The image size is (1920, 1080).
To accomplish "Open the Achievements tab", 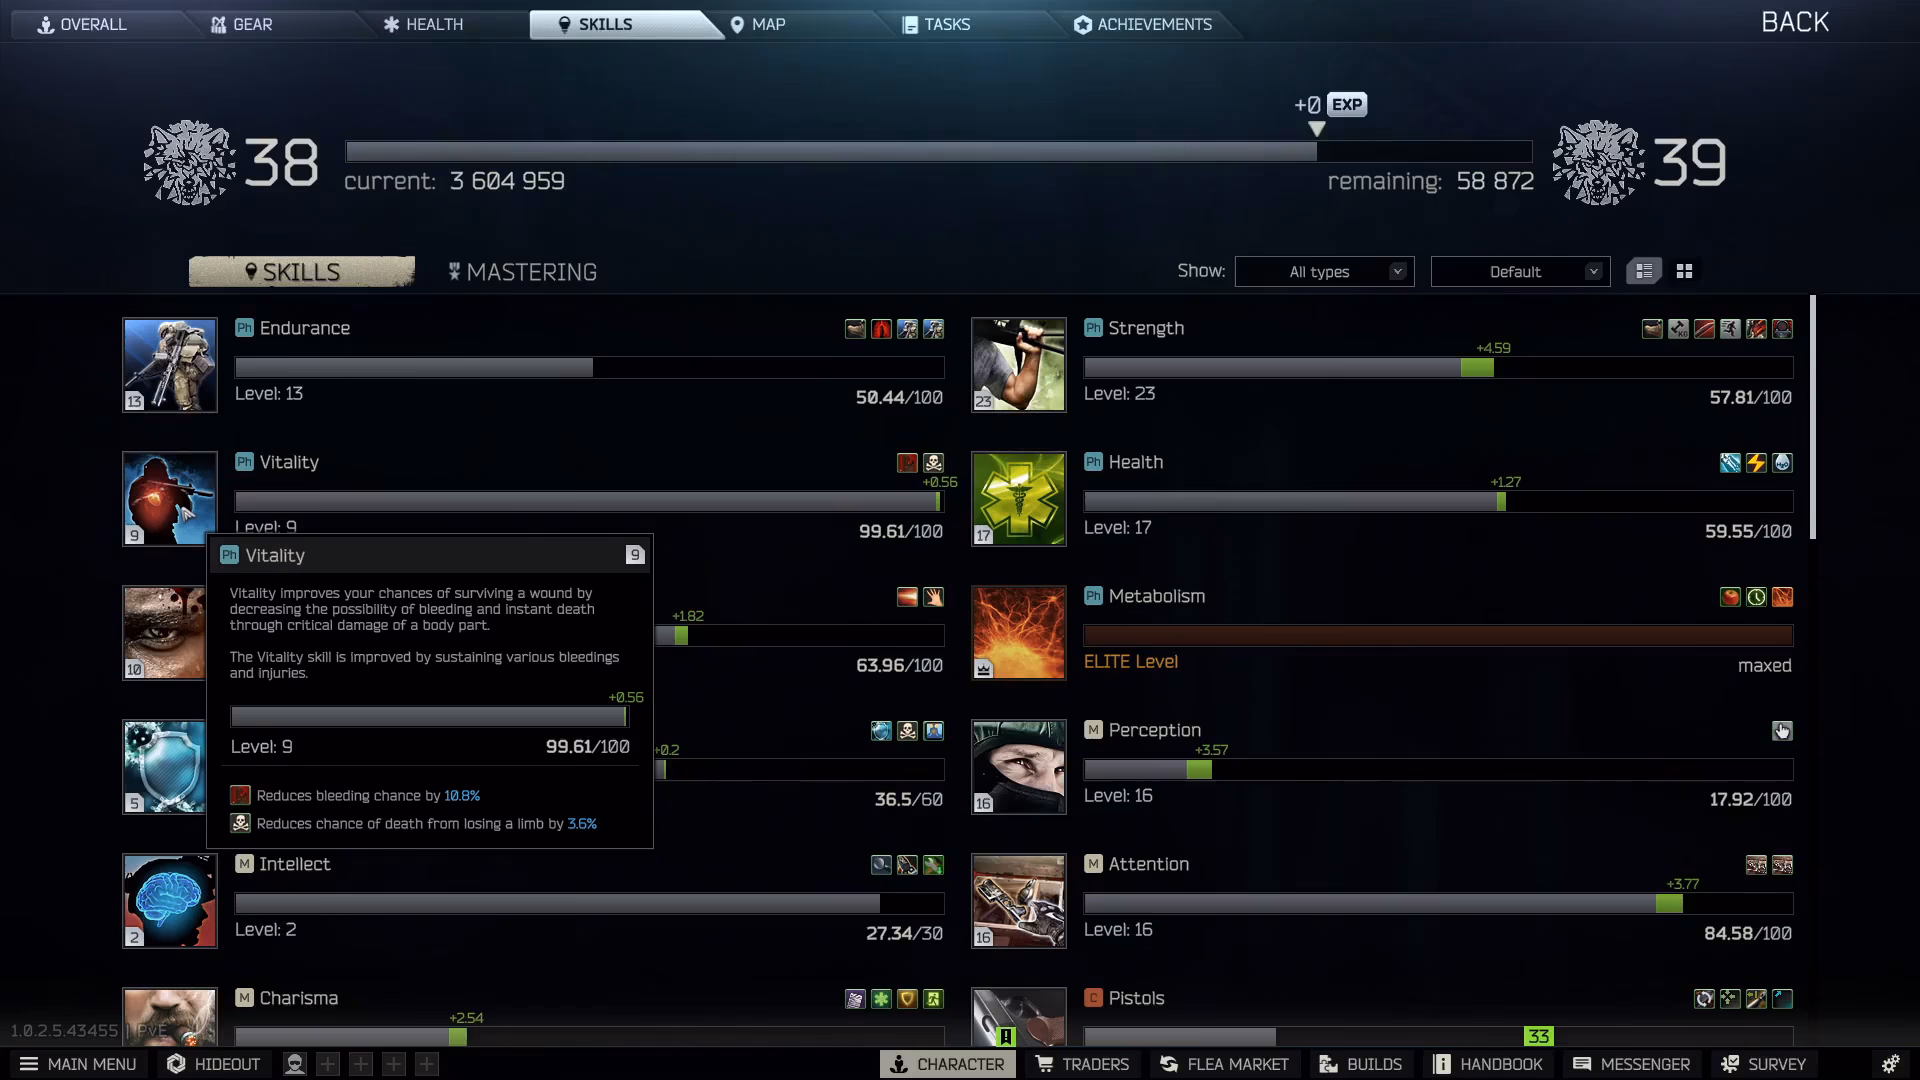I will [1143, 24].
